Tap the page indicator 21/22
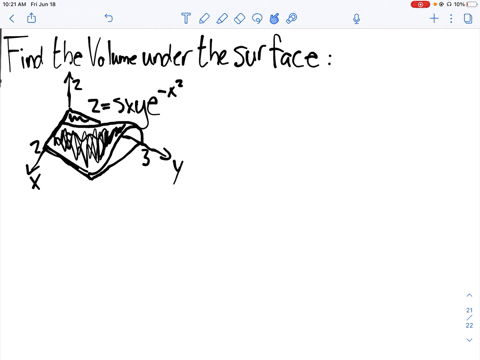Image resolution: width=480 pixels, height=360 pixels. point(469,318)
